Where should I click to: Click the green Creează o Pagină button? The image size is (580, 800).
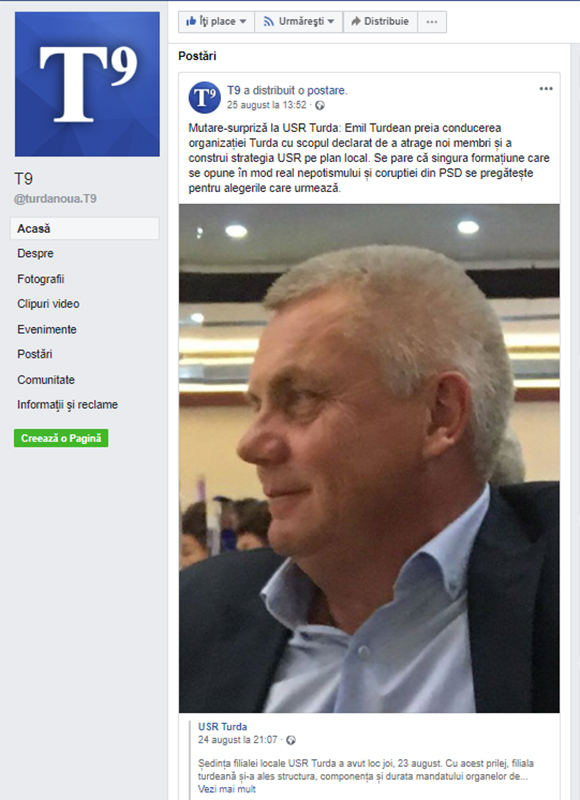point(61,438)
